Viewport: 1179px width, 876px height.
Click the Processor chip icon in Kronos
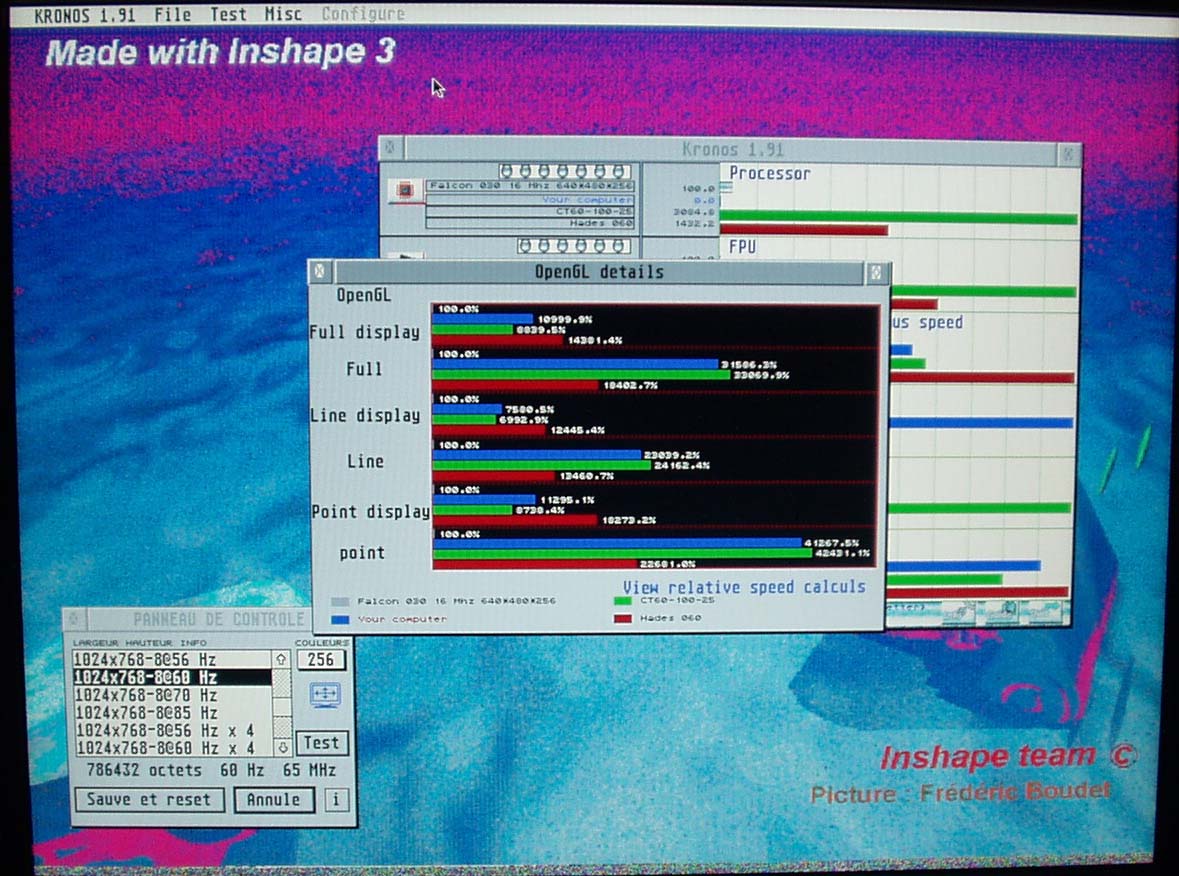(x=405, y=190)
